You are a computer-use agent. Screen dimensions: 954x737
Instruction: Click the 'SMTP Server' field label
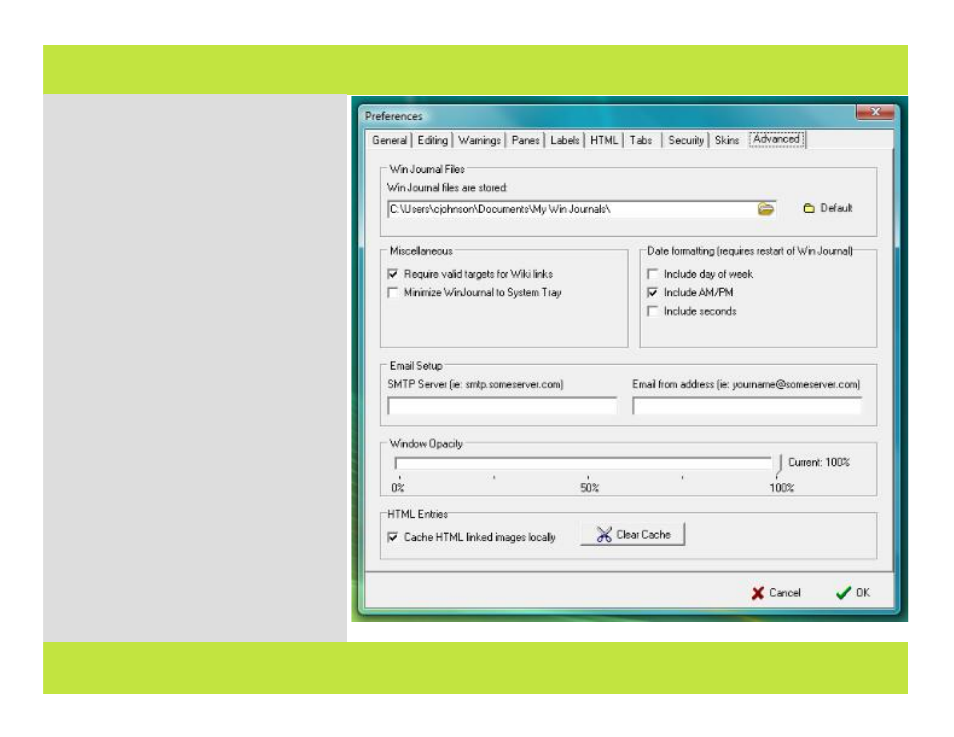[475, 385]
